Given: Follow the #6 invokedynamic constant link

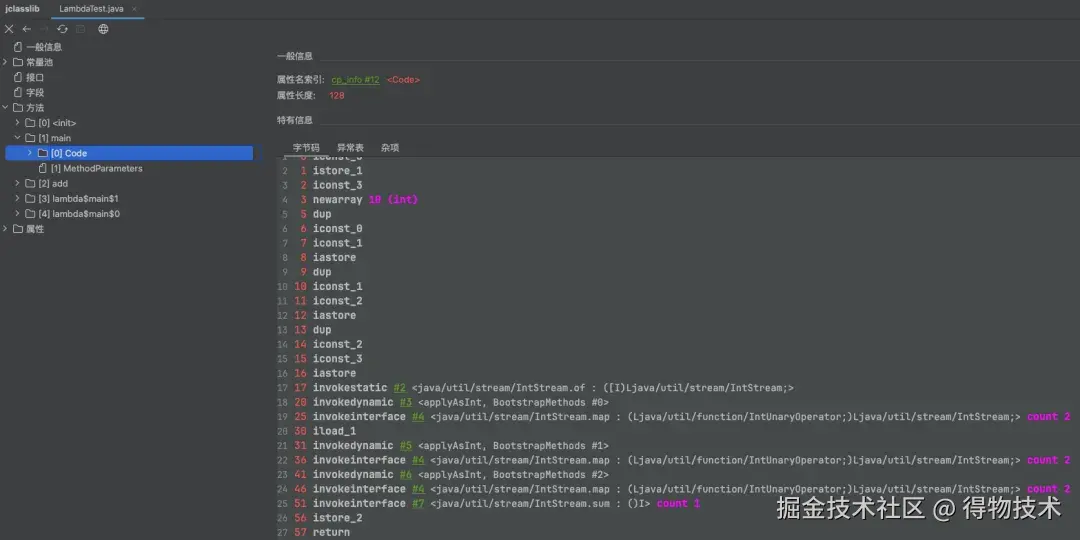Looking at the screenshot, I should [x=406, y=475].
